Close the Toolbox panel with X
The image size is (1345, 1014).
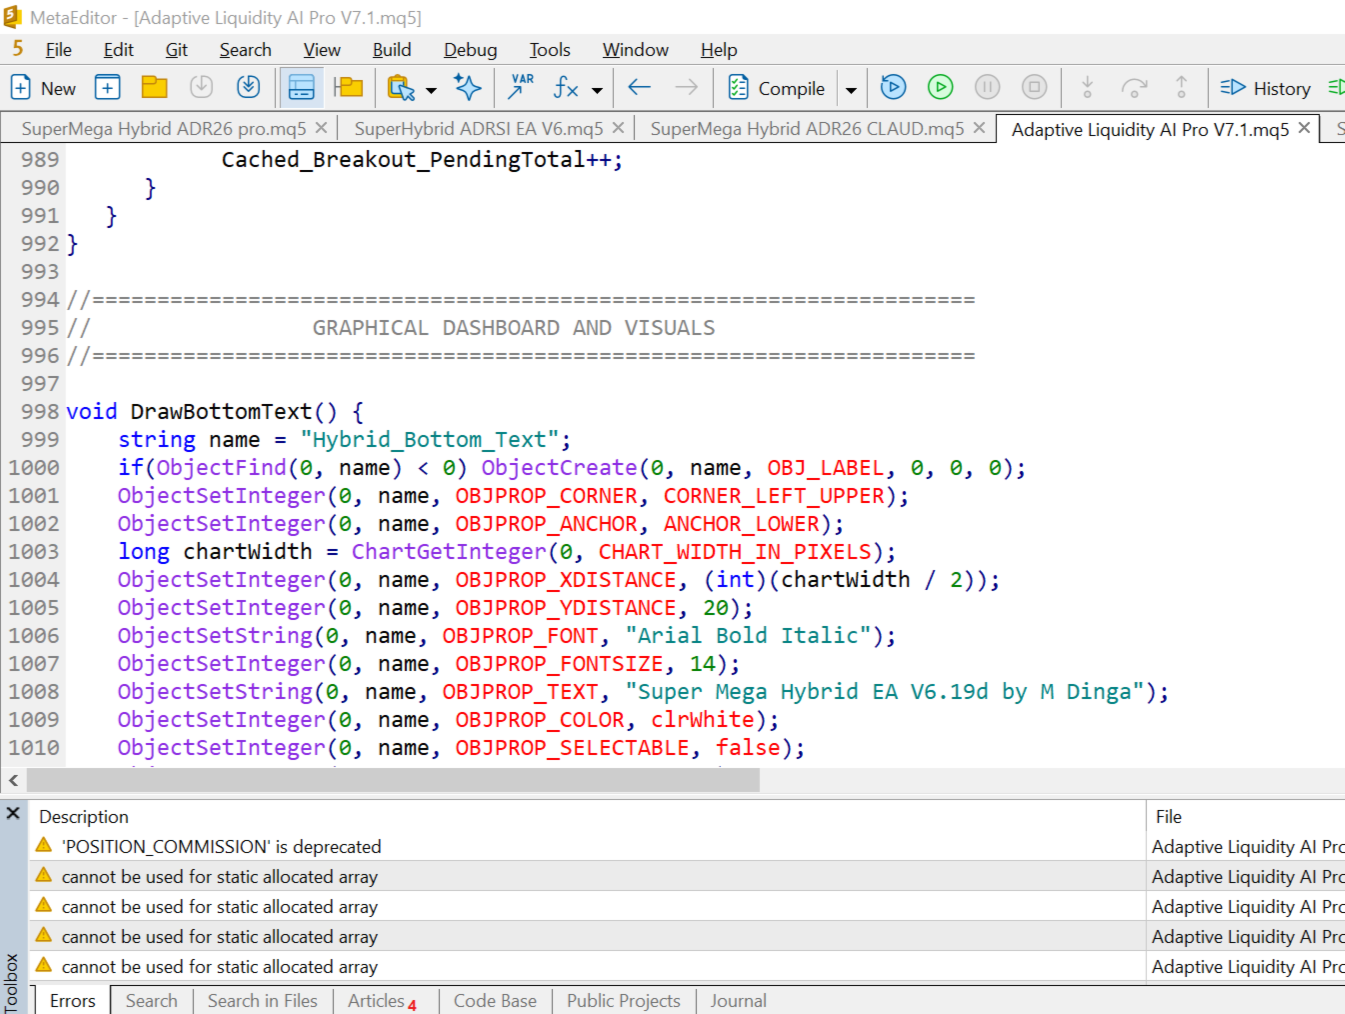click(x=13, y=813)
